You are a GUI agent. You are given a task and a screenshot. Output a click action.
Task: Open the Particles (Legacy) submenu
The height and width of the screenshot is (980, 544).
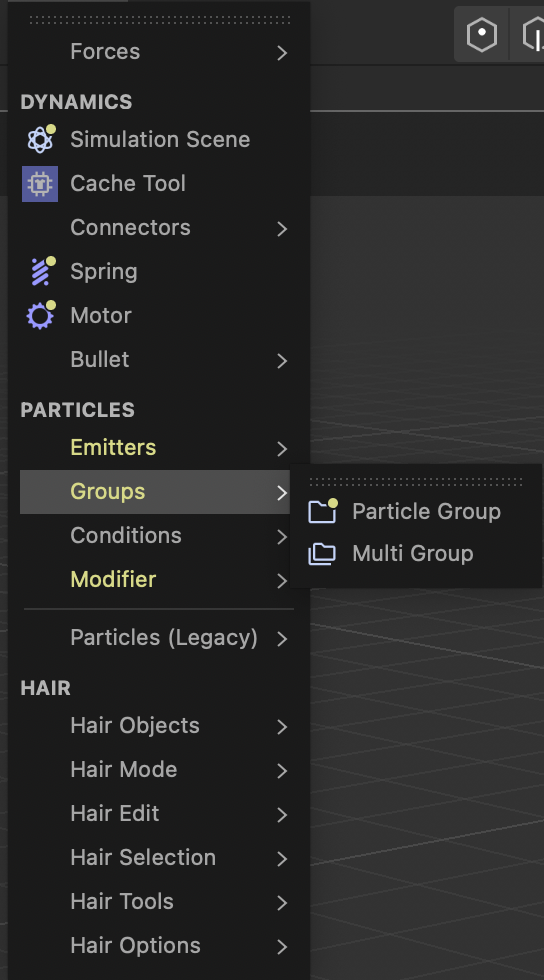tap(157, 638)
